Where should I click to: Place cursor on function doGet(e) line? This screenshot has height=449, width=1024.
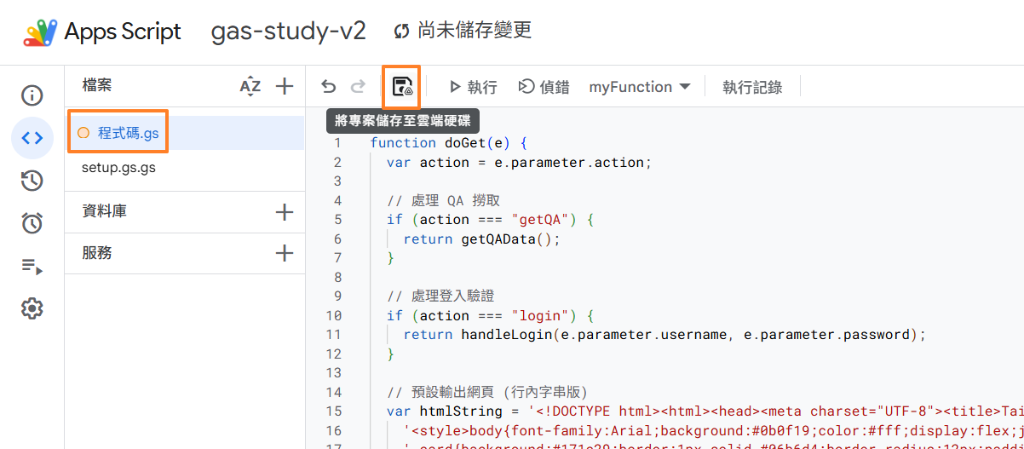[x=451, y=143]
